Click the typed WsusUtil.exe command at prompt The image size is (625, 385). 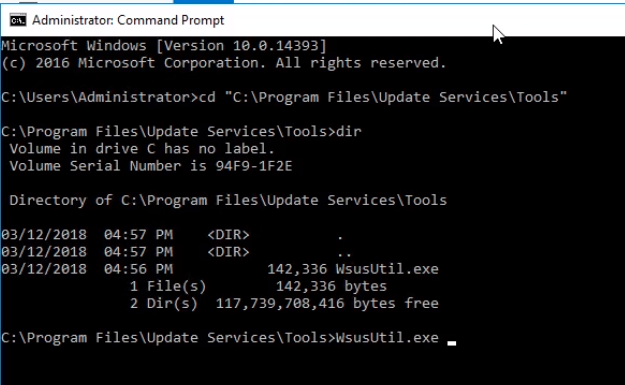point(387,338)
